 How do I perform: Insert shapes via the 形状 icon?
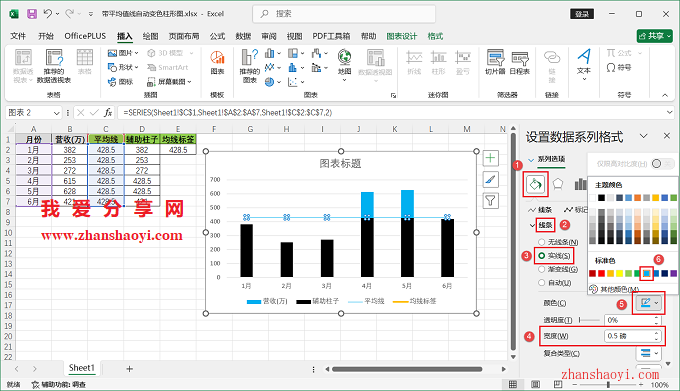pyautogui.click(x=123, y=67)
